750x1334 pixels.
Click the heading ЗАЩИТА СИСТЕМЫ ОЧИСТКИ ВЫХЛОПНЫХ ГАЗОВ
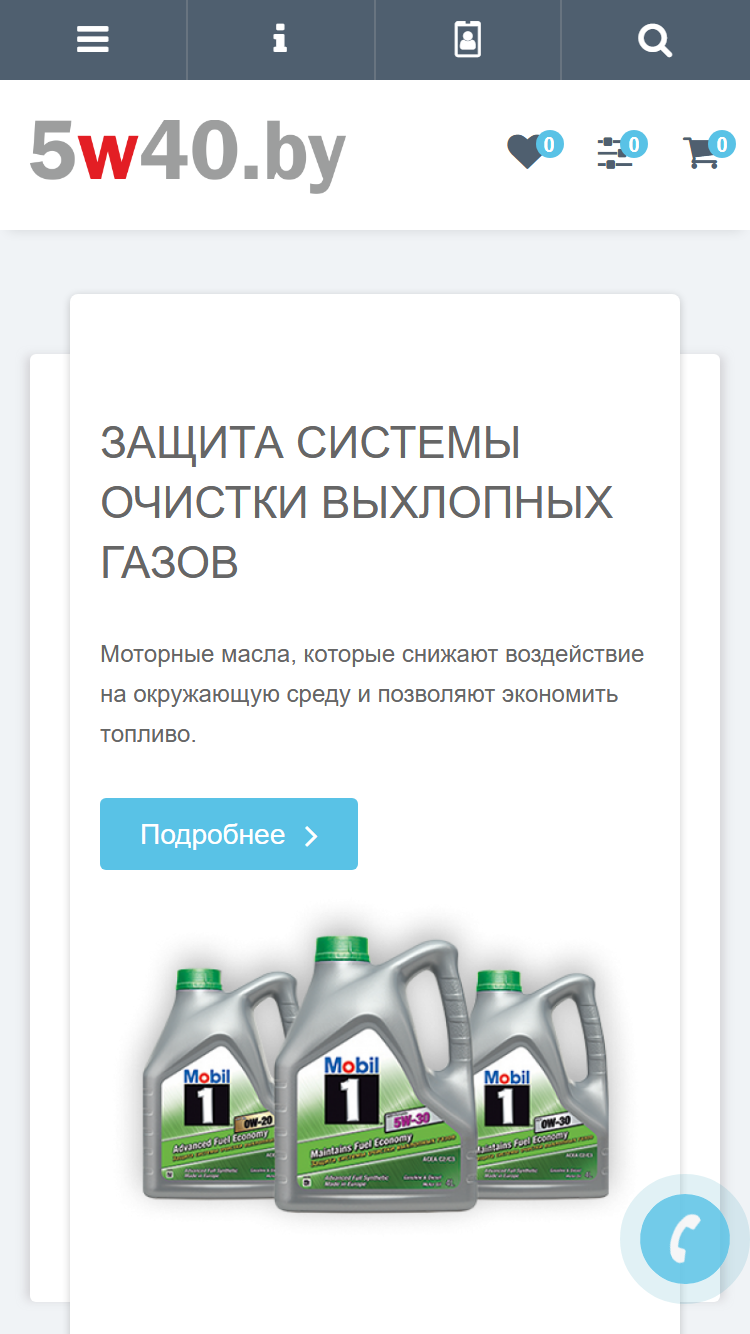point(357,503)
